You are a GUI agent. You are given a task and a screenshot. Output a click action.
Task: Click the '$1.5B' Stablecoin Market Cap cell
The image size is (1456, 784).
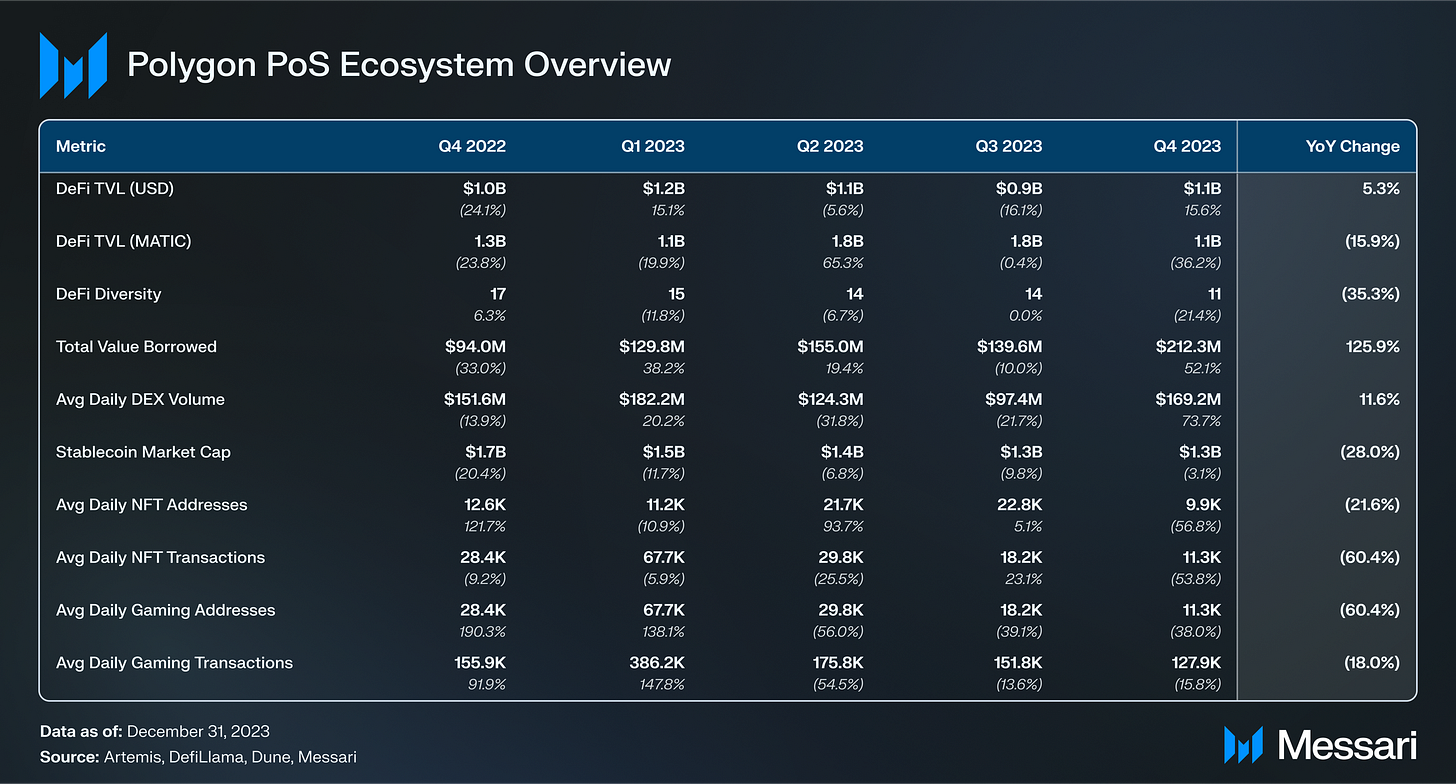click(664, 452)
